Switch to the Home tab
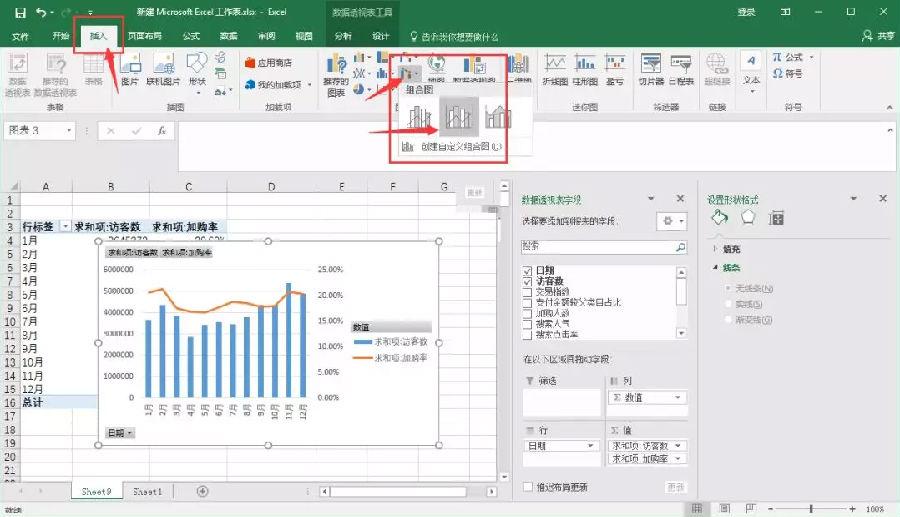 pos(60,36)
